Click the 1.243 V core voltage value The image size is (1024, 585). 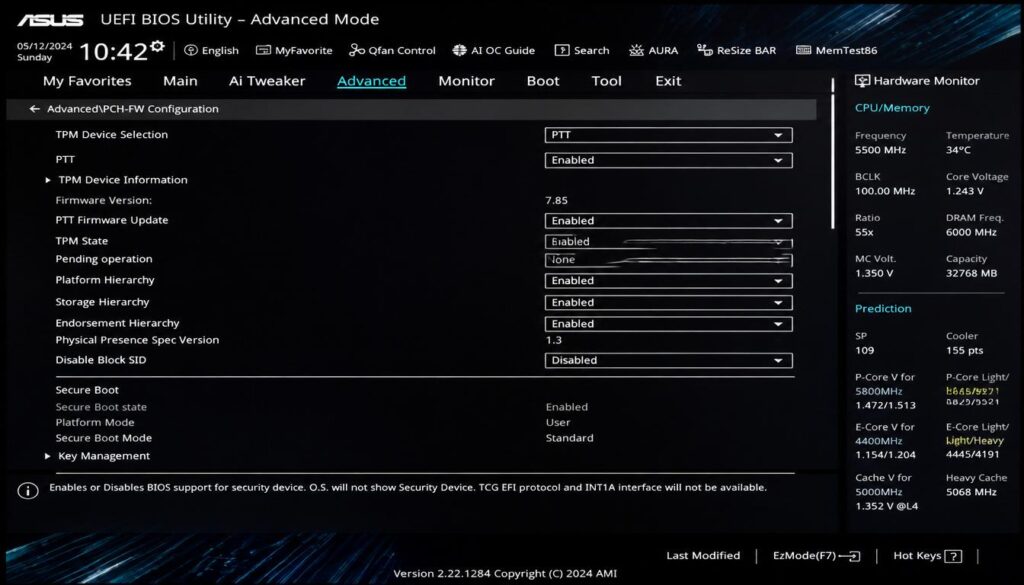click(x=965, y=191)
